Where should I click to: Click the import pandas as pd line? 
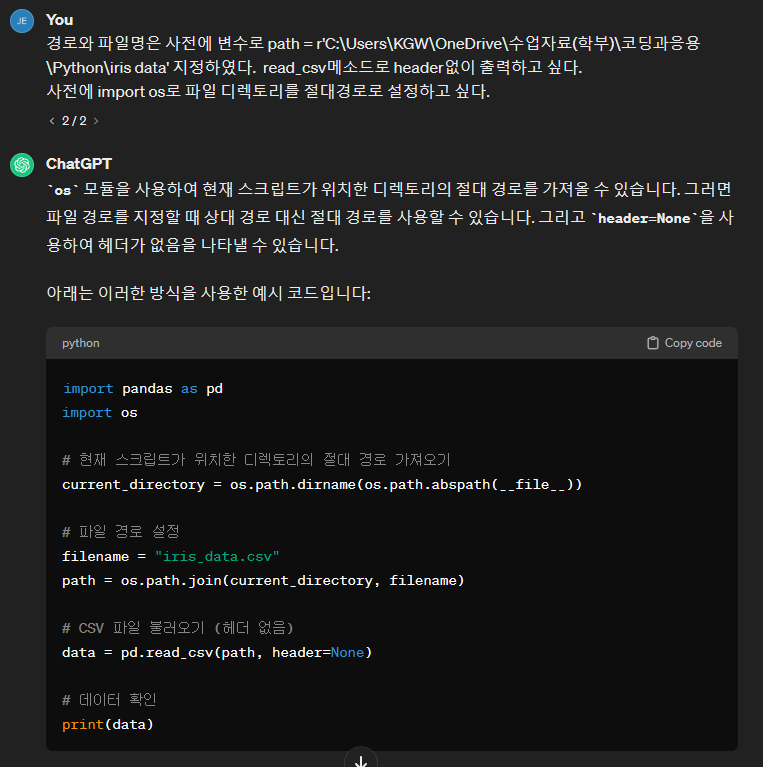pyautogui.click(x=143, y=388)
